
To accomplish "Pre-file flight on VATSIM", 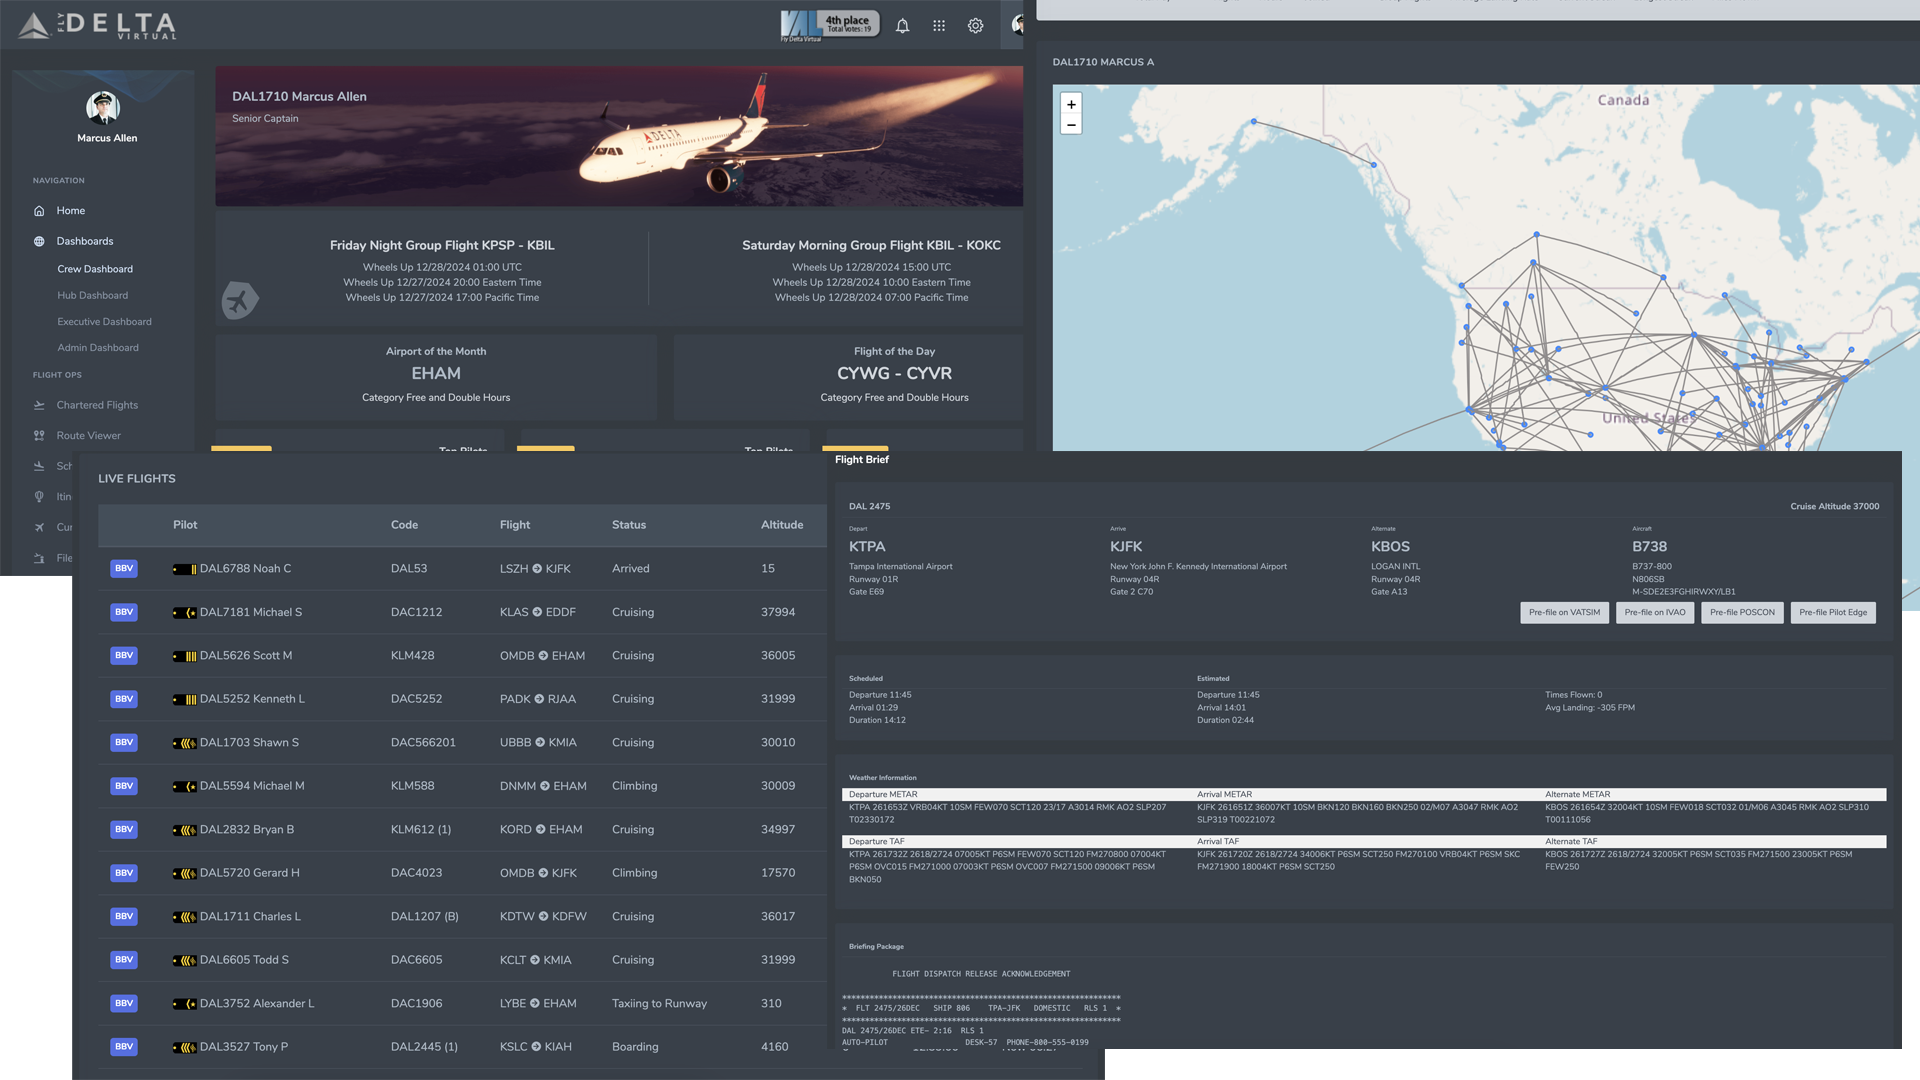I will [1564, 612].
